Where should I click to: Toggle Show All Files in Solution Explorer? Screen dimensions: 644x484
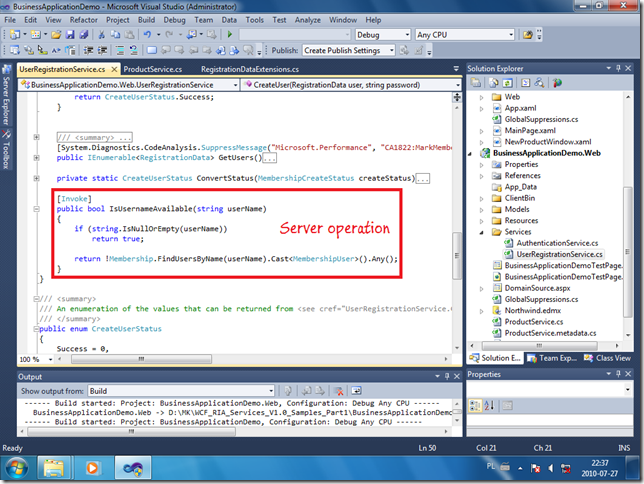[x=493, y=83]
